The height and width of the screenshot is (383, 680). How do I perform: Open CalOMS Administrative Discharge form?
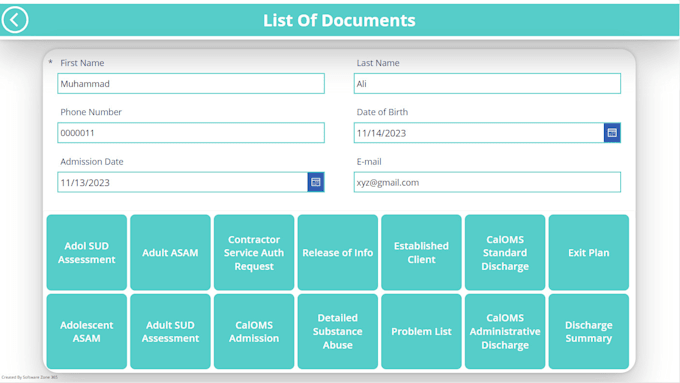point(505,331)
